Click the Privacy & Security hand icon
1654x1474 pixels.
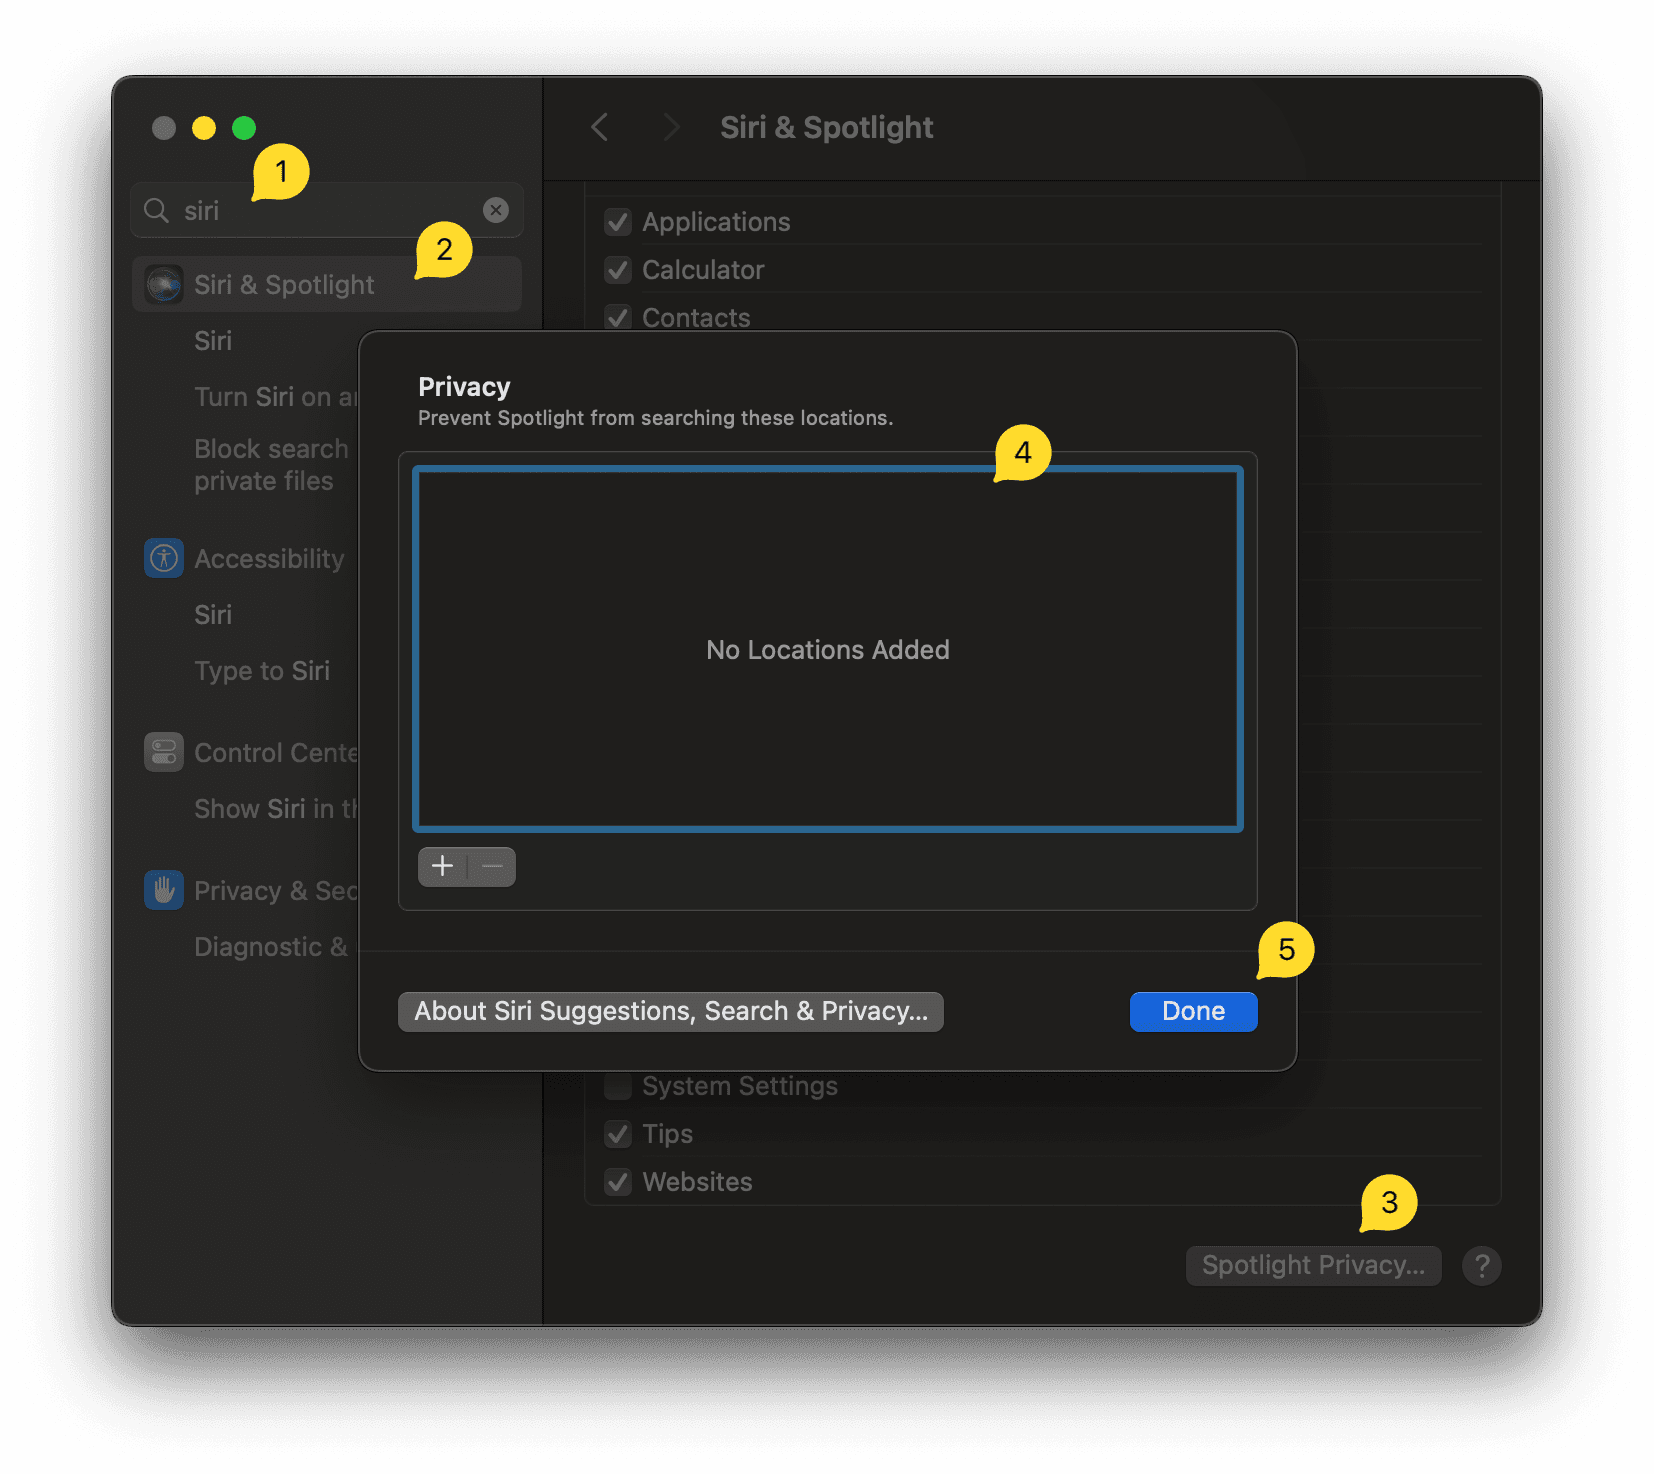(164, 890)
